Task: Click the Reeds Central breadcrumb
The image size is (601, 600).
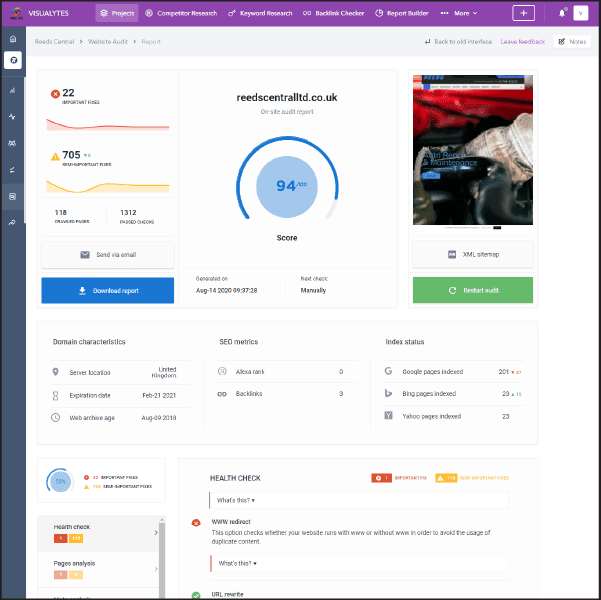Action: coord(54,41)
